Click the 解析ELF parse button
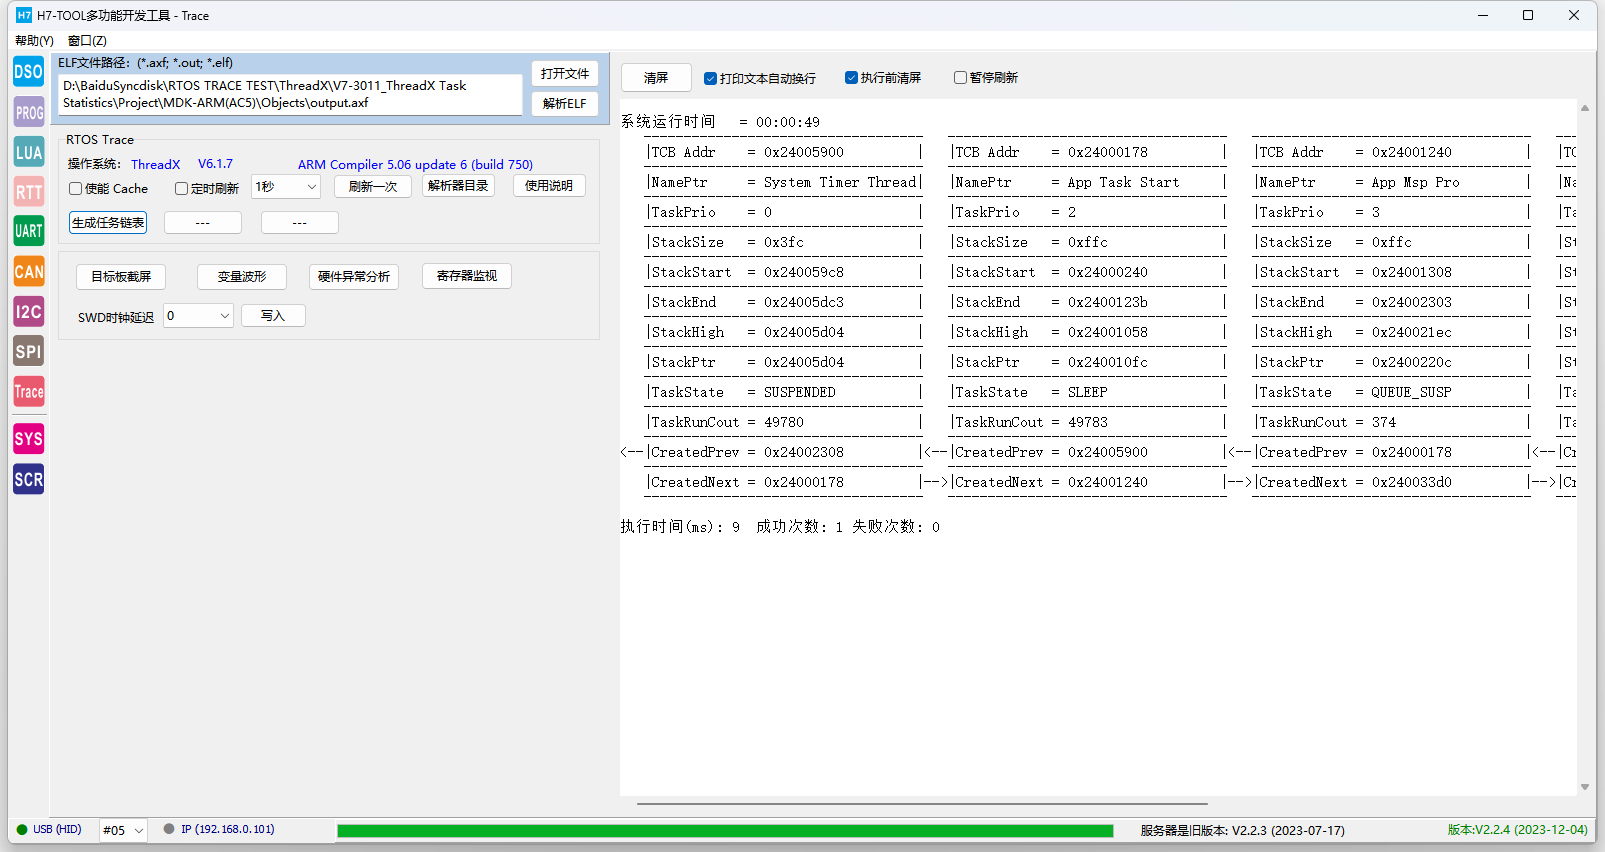1605x852 pixels. tap(565, 104)
